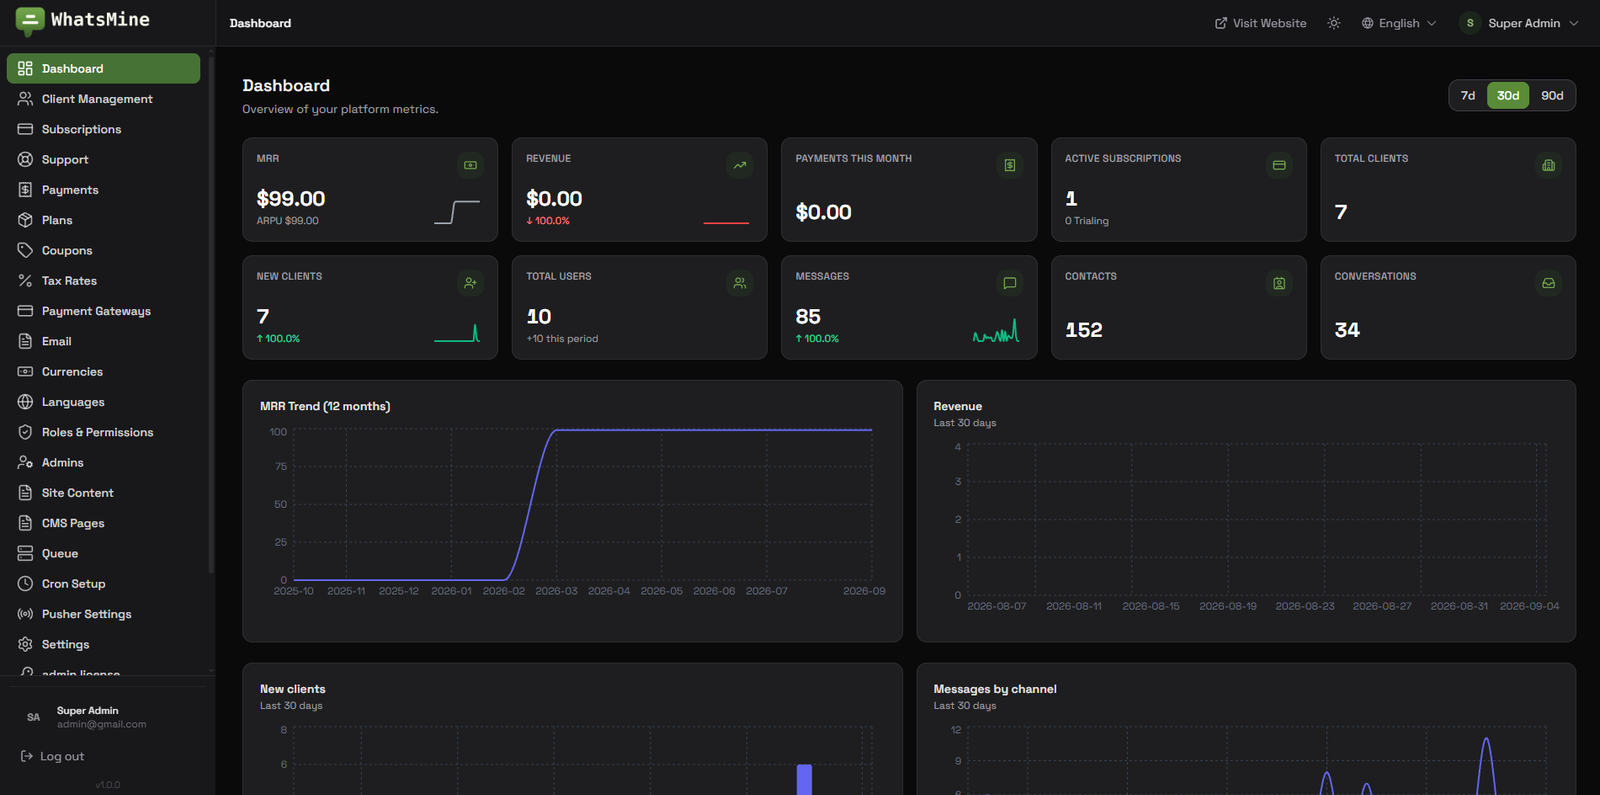The image size is (1600, 795).
Task: Click the Log out button
Action: [53, 757]
